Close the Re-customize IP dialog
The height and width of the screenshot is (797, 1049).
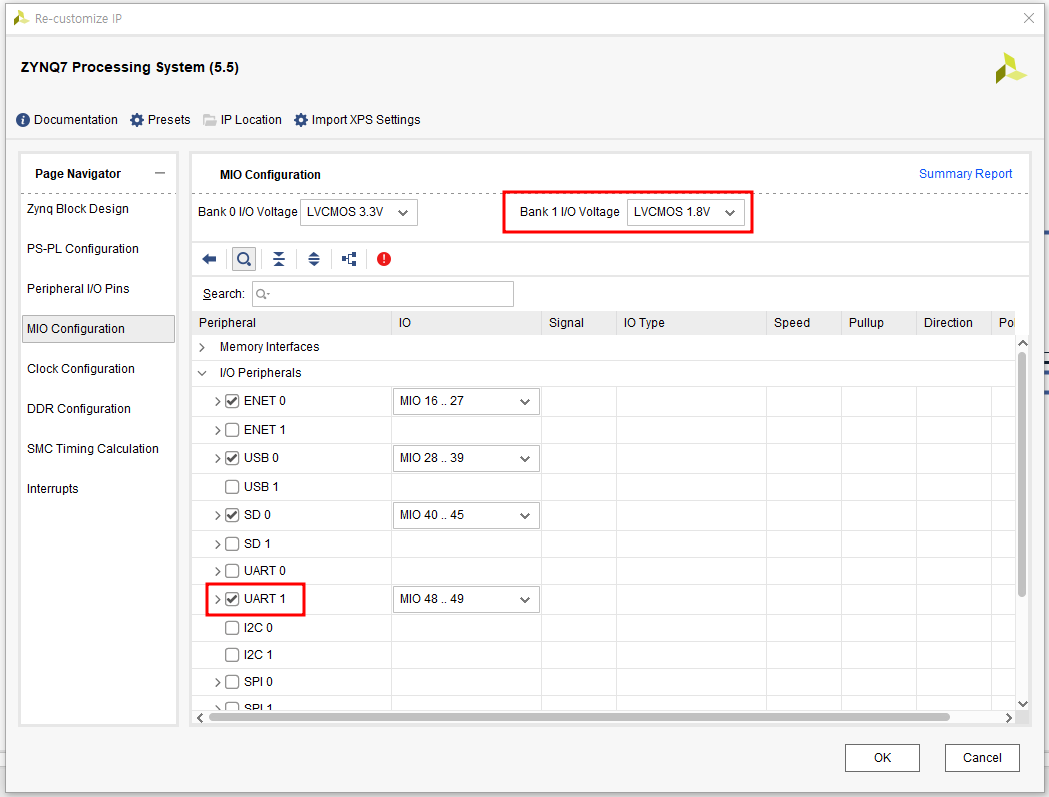pyautogui.click(x=1029, y=19)
